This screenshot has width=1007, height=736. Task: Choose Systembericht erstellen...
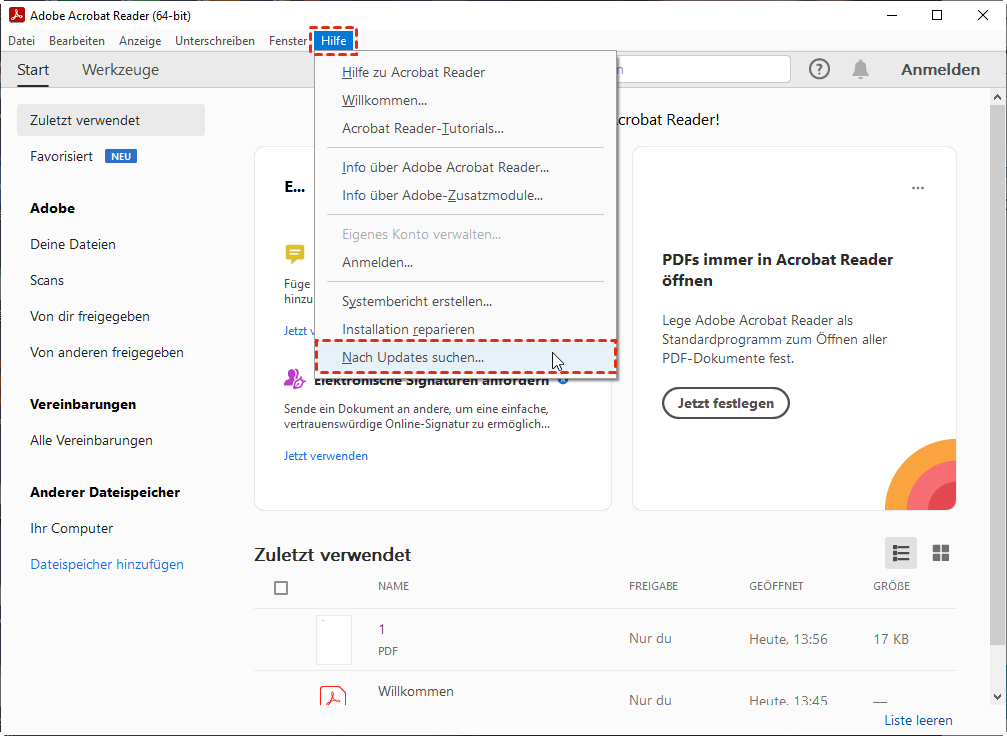click(x=466, y=301)
